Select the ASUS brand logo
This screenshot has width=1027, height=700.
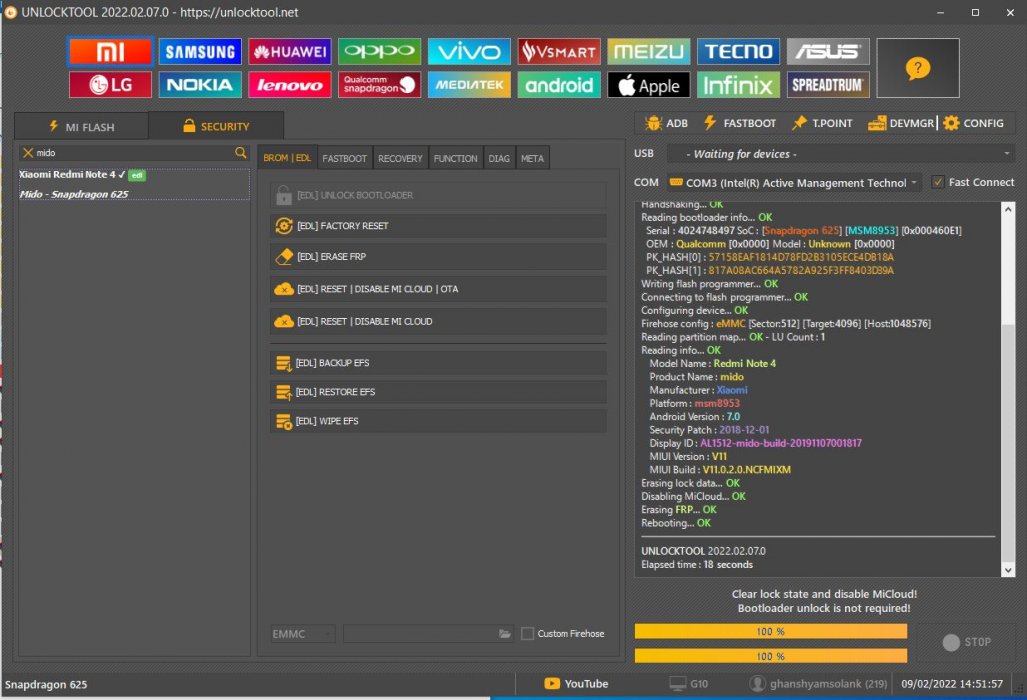[x=828, y=52]
